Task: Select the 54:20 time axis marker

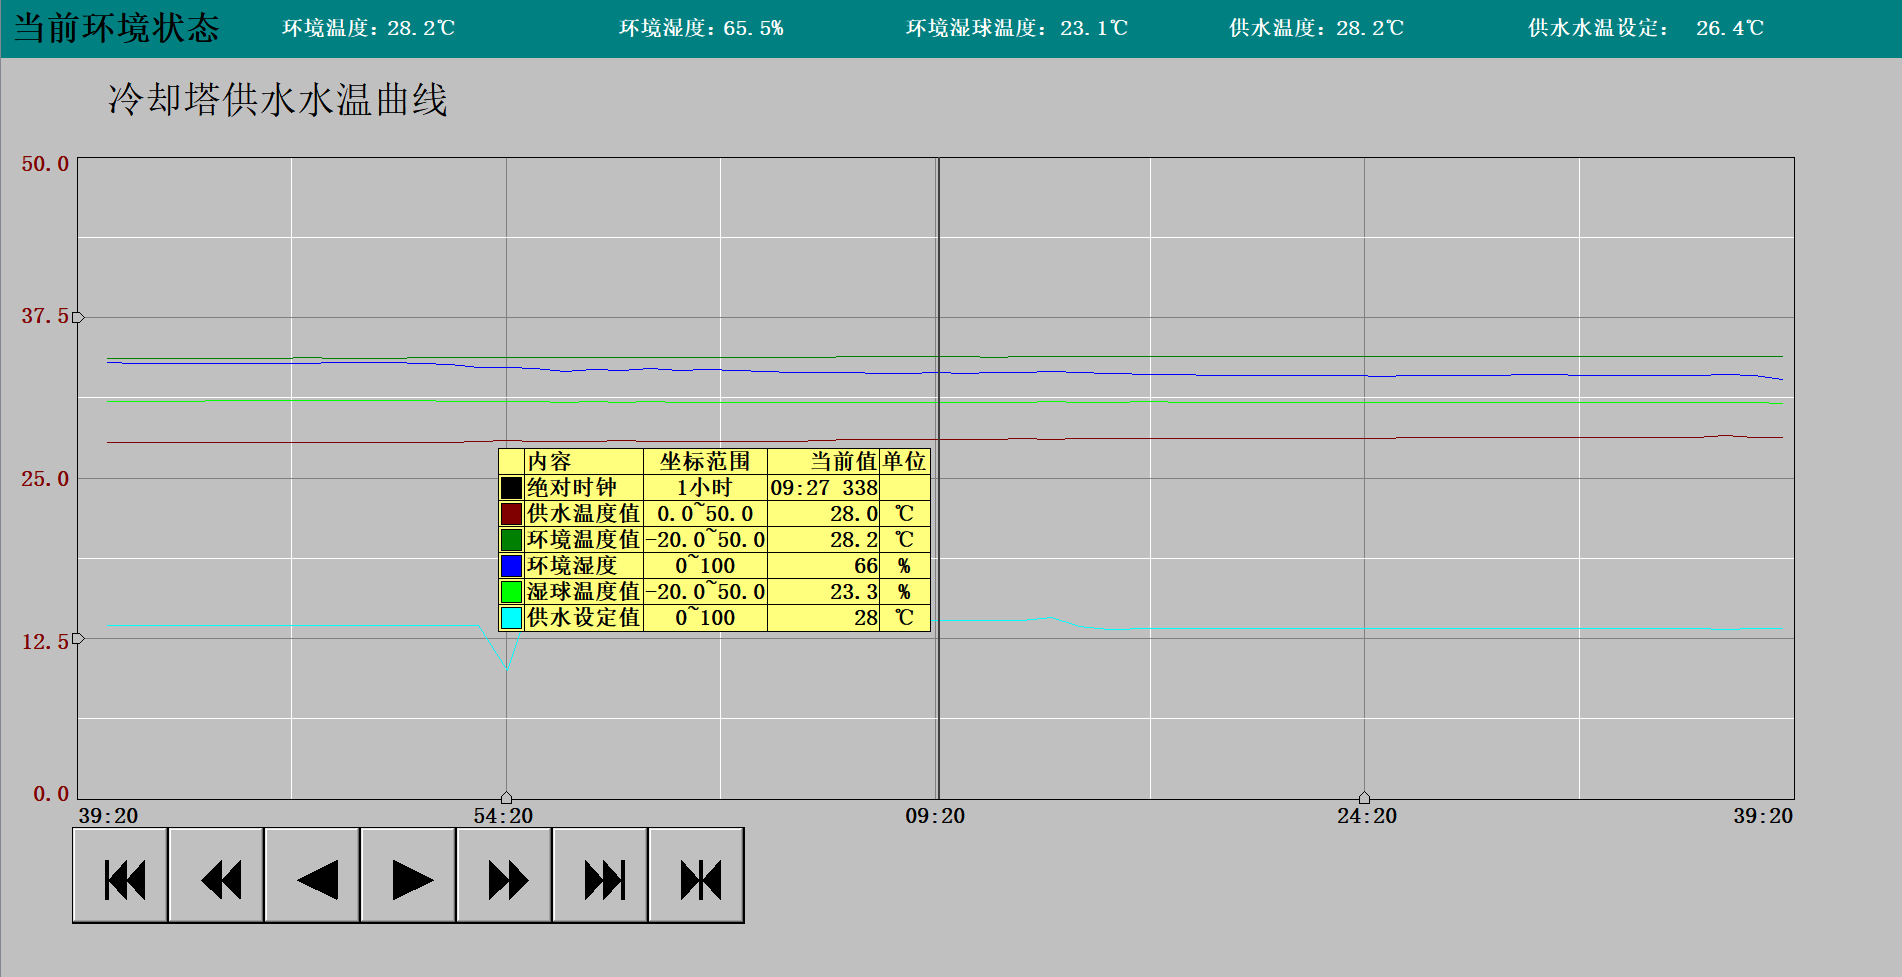Action: coord(506,797)
